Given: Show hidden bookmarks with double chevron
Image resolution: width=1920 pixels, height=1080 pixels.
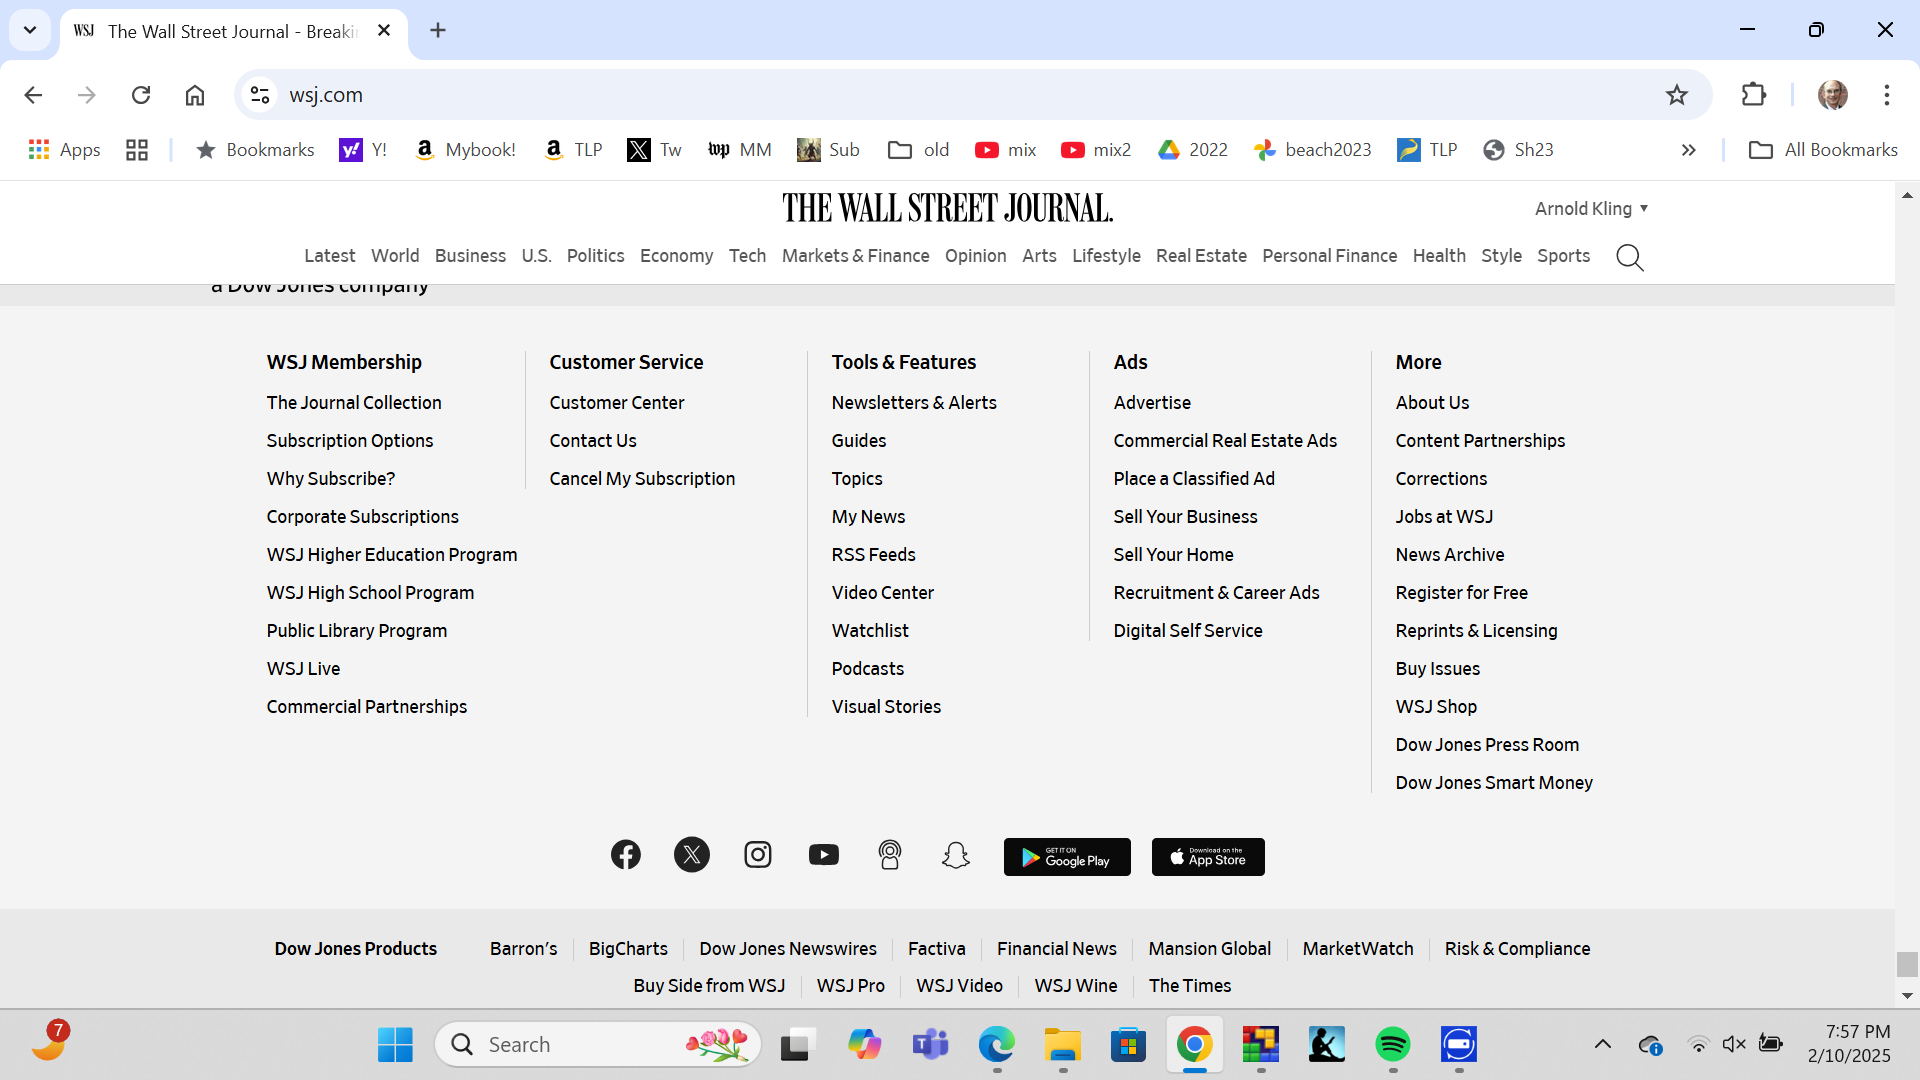Looking at the screenshot, I should [1689, 150].
